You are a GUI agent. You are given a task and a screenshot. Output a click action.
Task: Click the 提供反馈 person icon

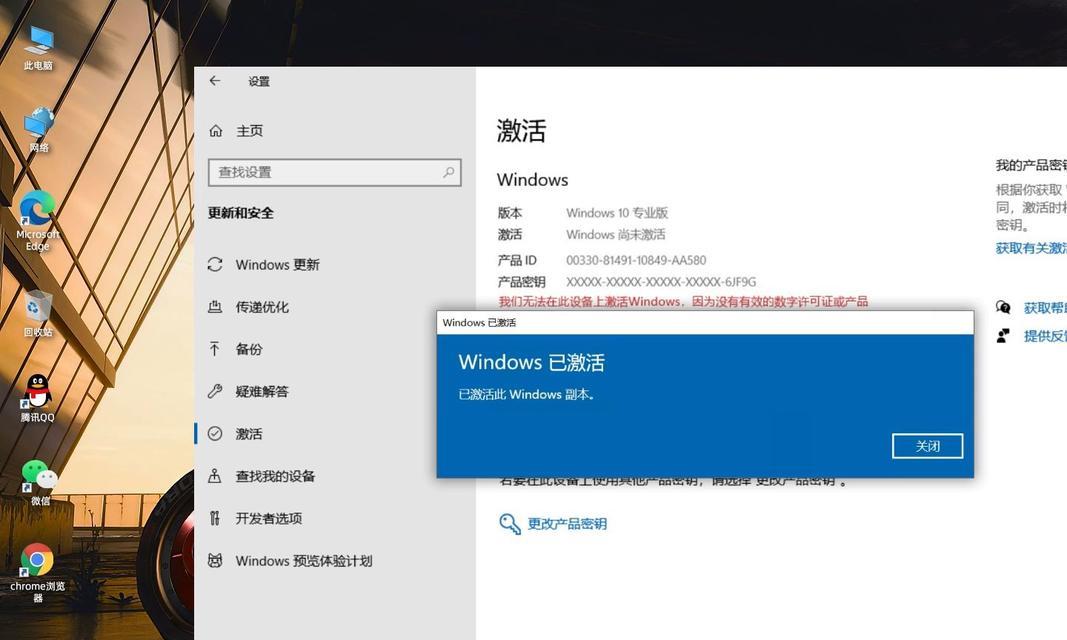point(1003,335)
